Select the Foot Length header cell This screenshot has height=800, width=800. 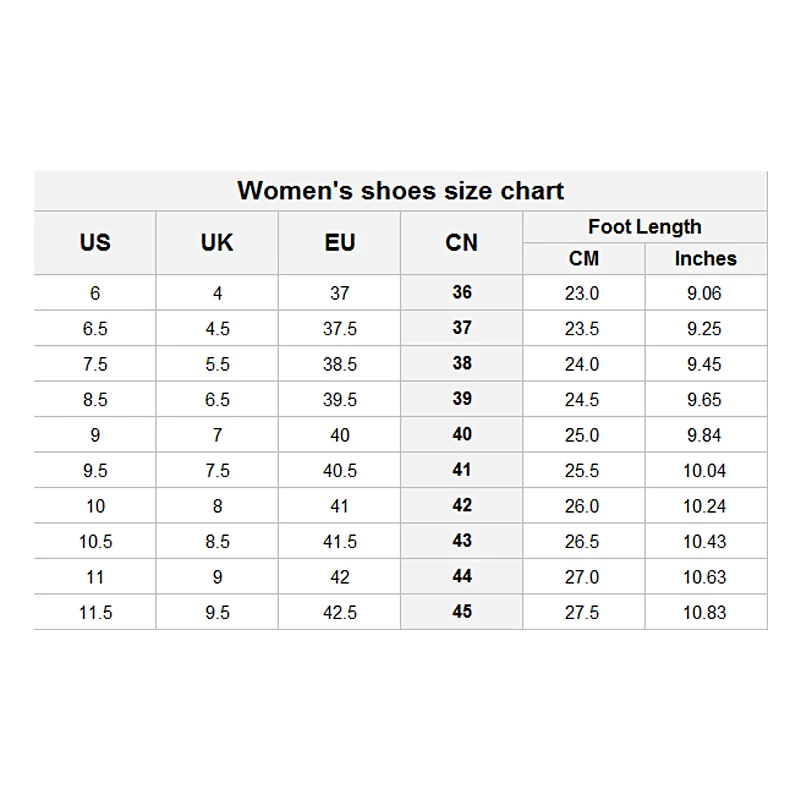point(644,227)
